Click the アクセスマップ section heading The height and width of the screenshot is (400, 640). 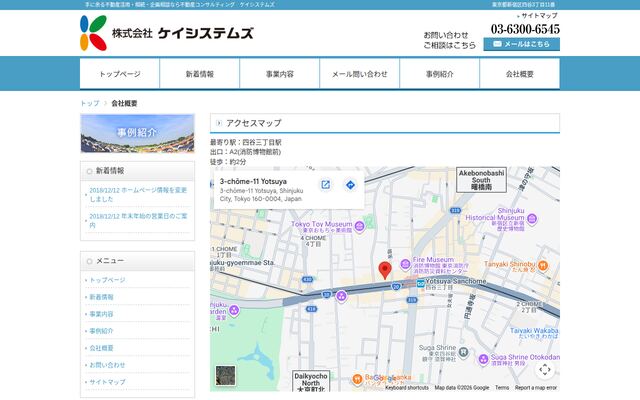tap(385, 123)
